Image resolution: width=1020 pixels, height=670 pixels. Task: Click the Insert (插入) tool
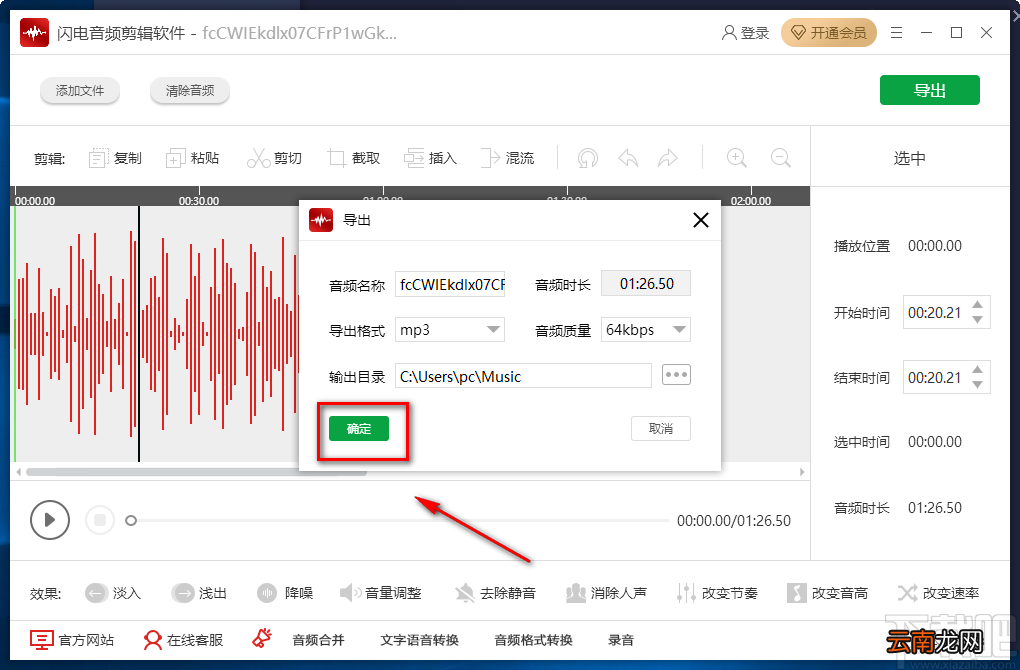click(x=430, y=158)
